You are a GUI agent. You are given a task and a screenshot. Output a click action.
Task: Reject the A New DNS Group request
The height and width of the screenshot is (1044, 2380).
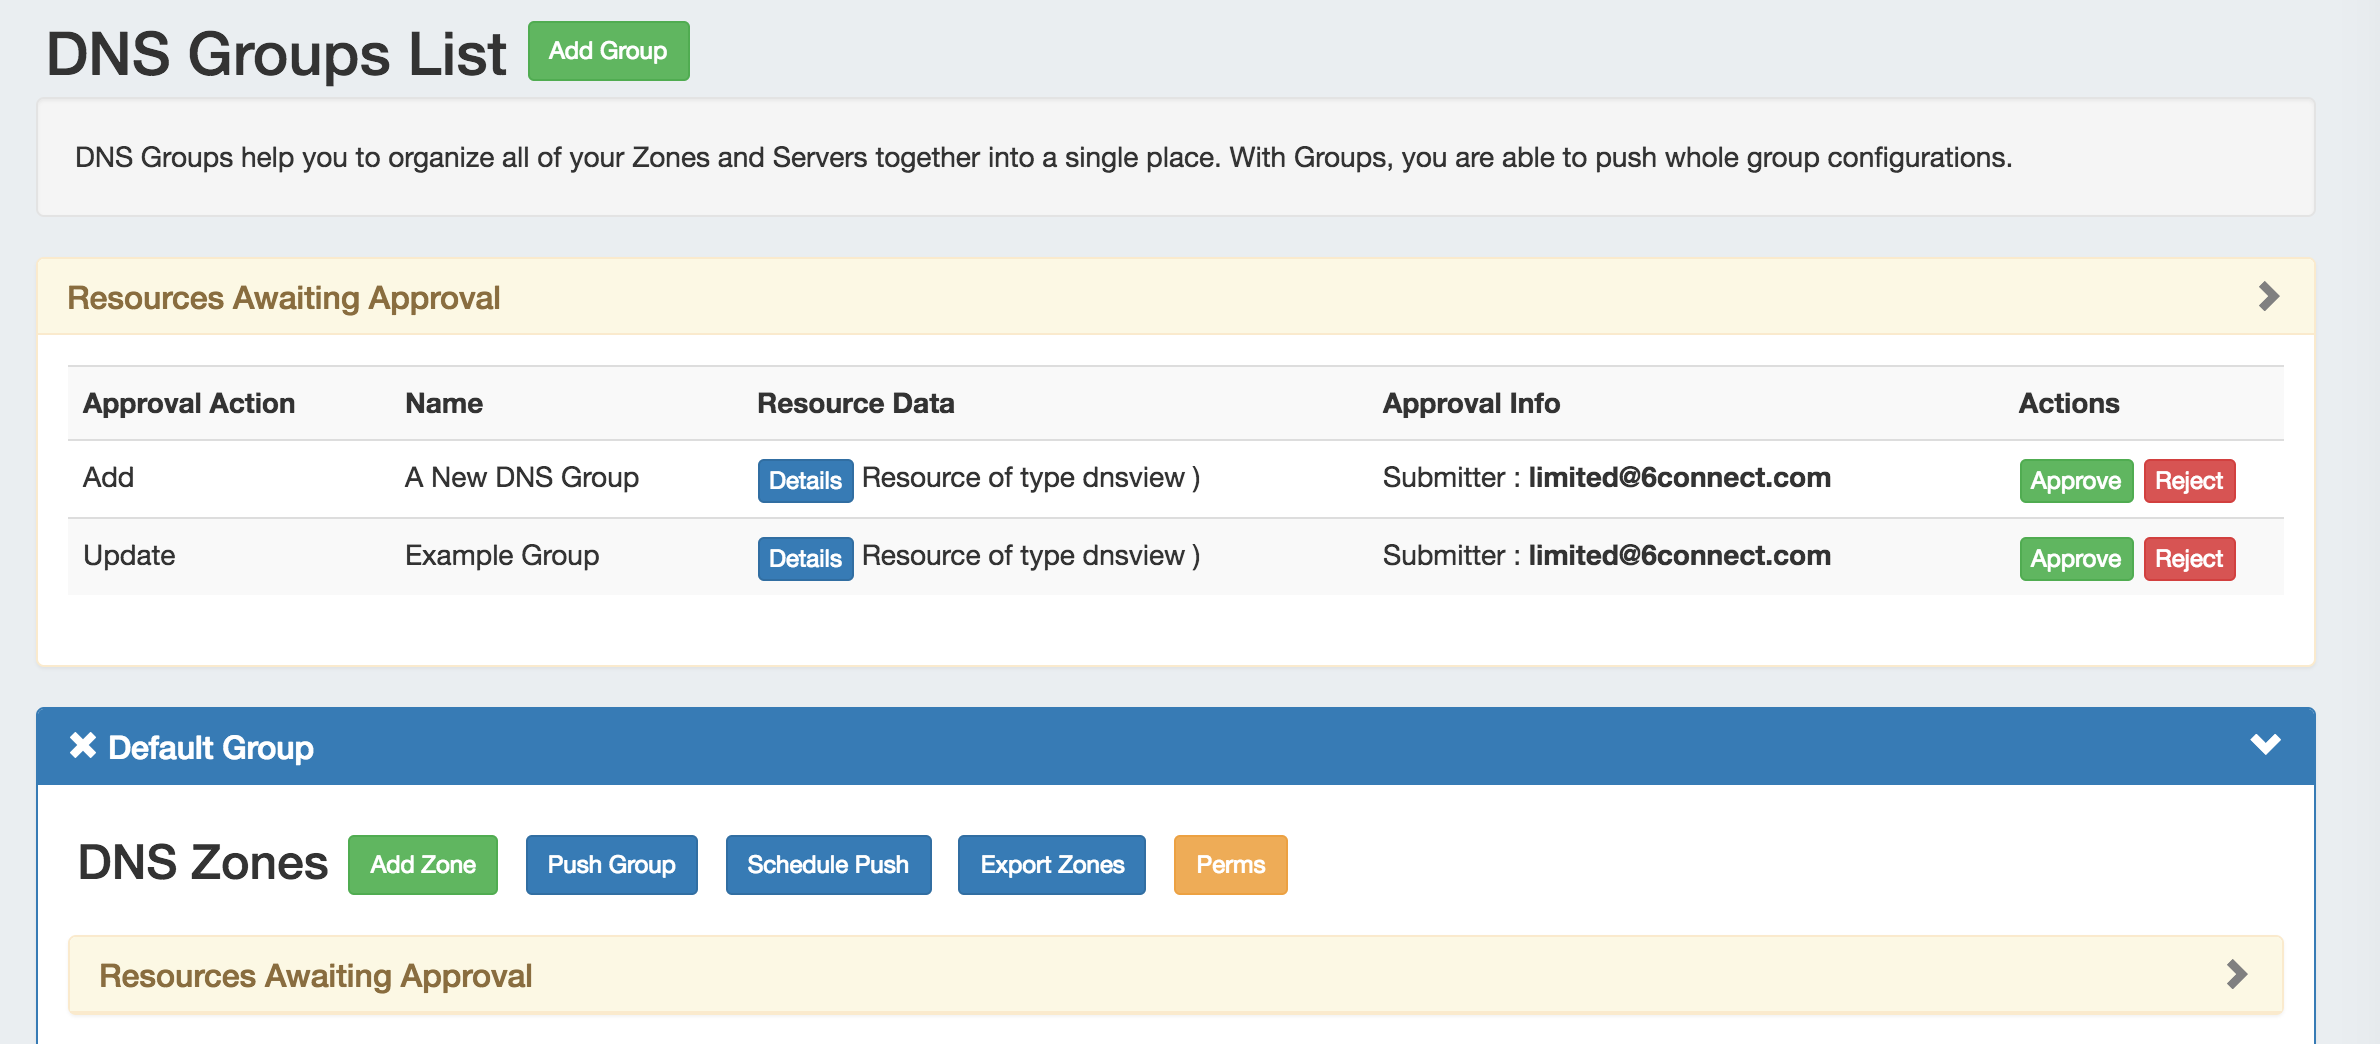2188,481
